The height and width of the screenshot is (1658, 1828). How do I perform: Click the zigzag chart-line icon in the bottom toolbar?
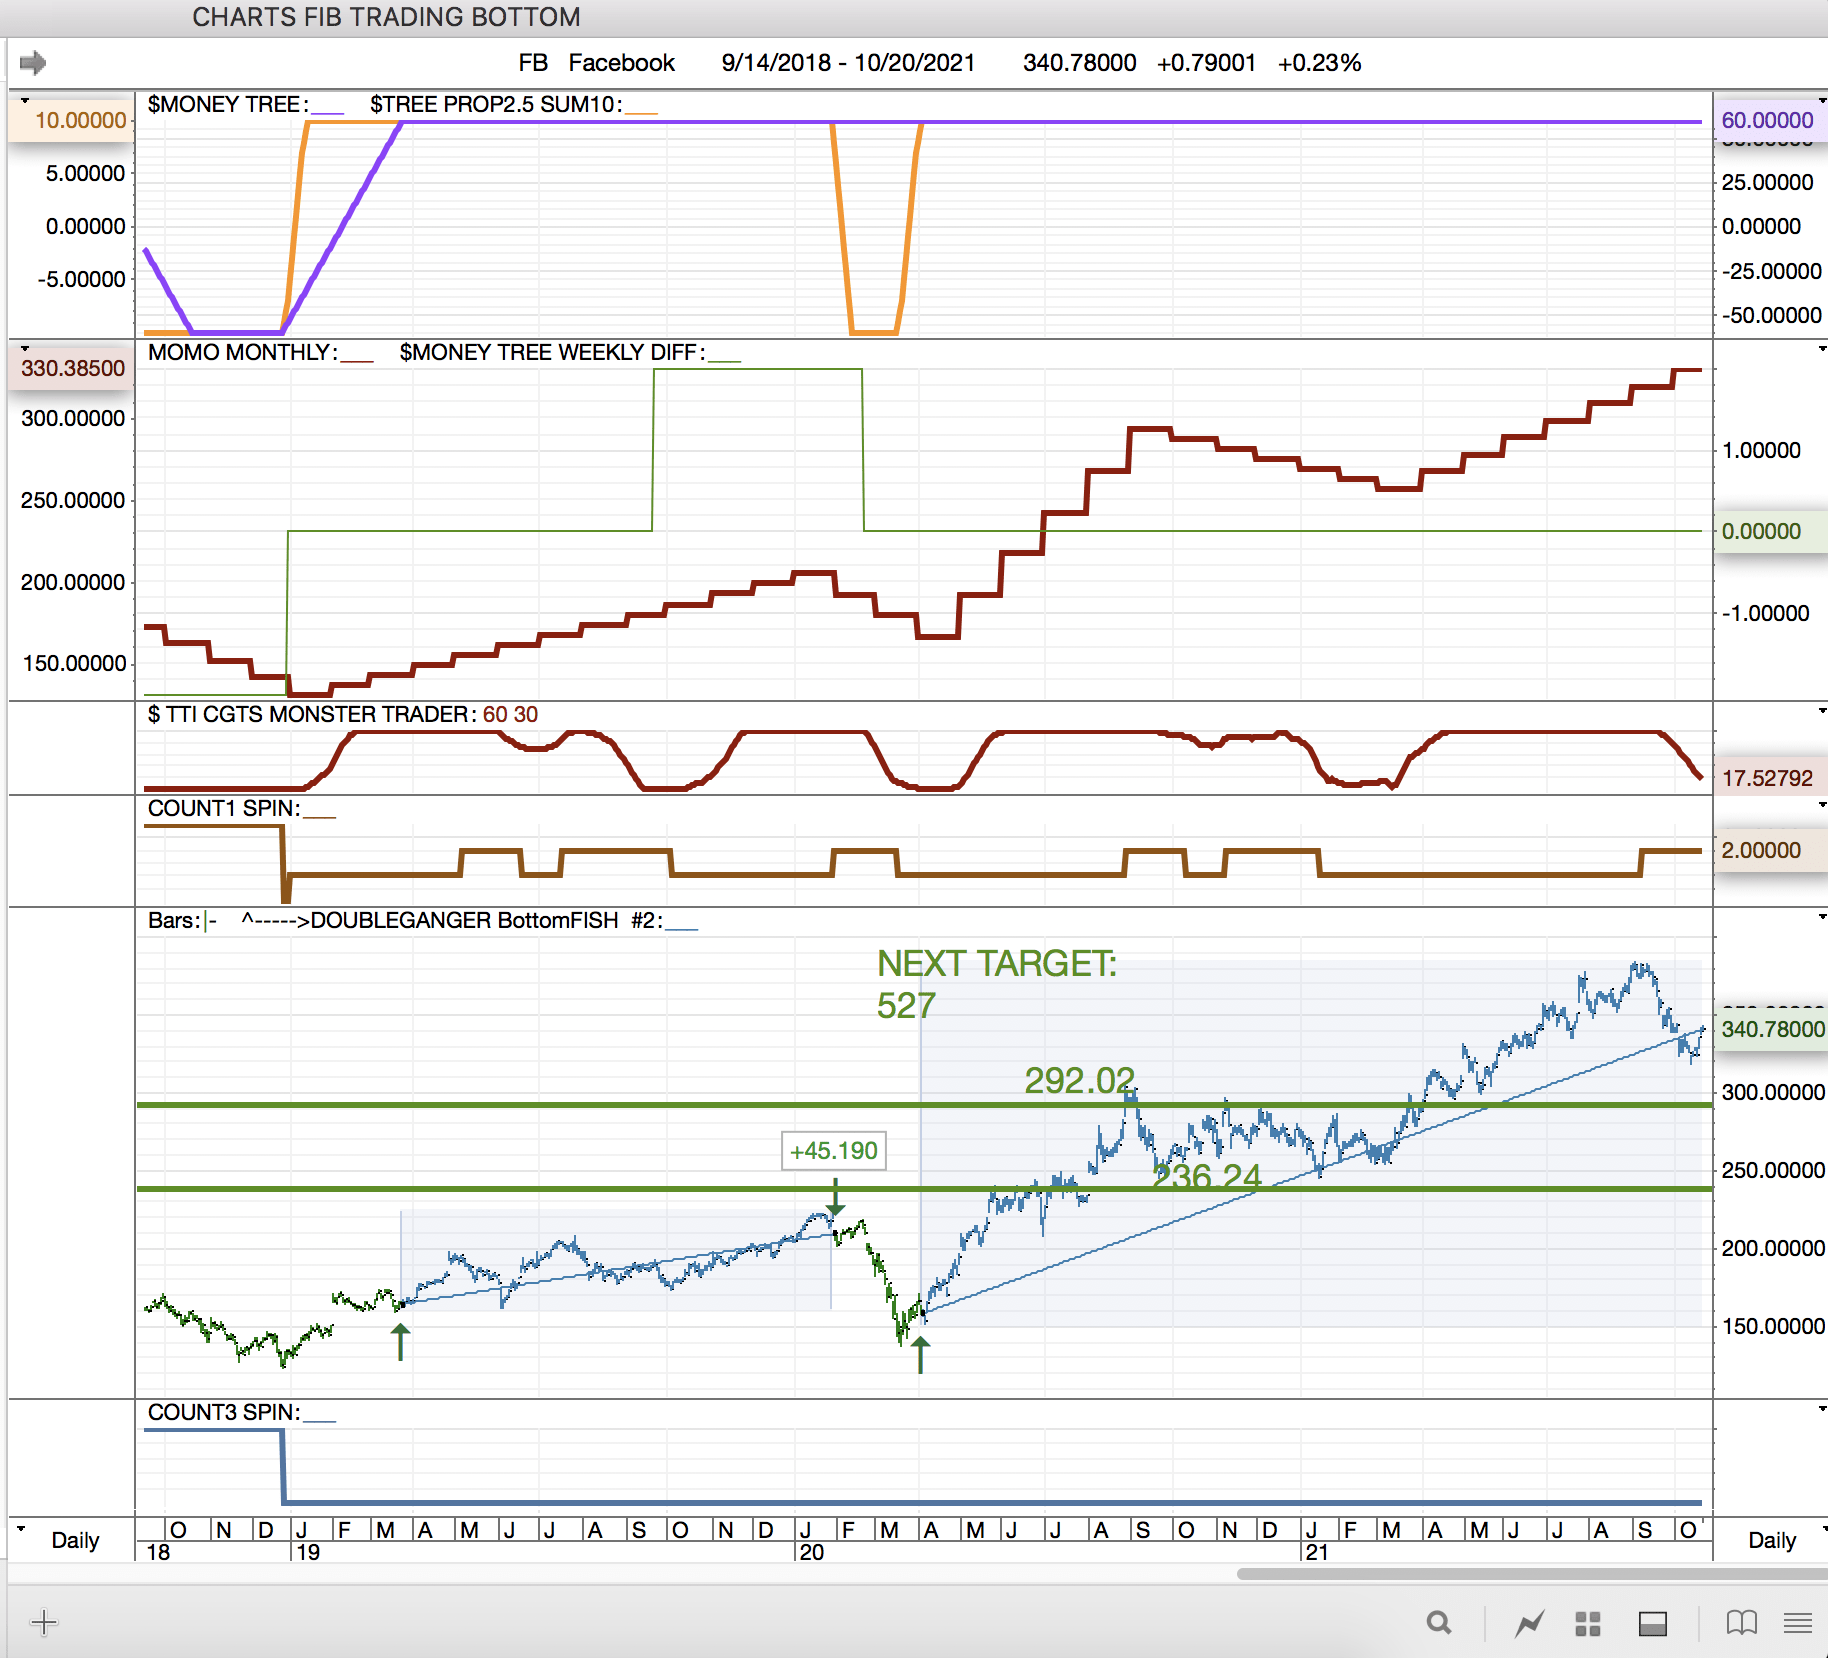(x=1529, y=1623)
